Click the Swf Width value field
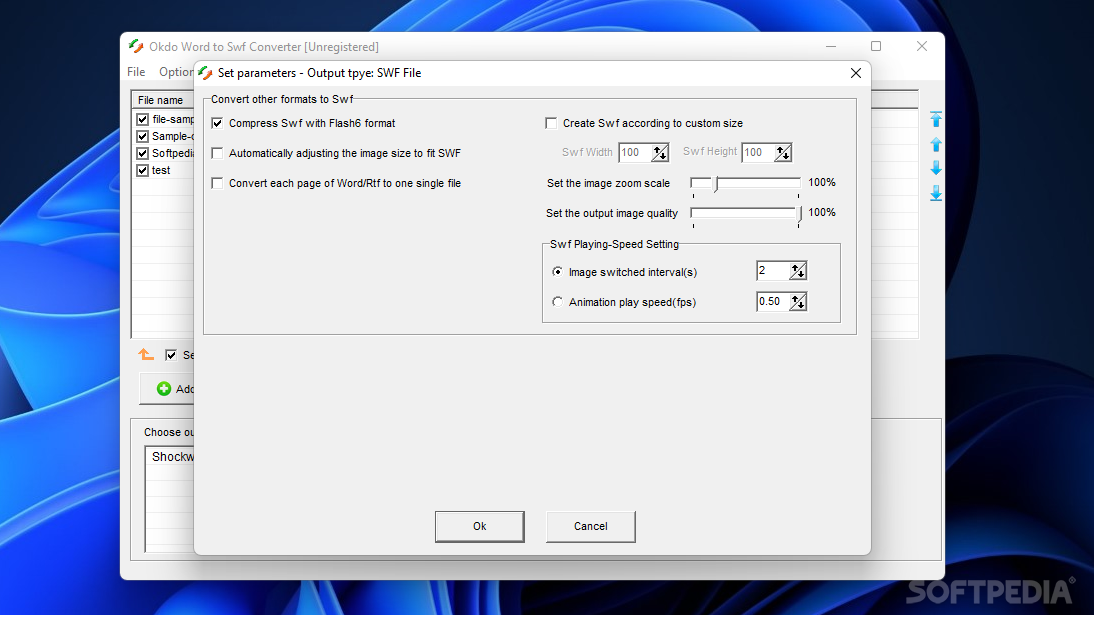 [635, 152]
